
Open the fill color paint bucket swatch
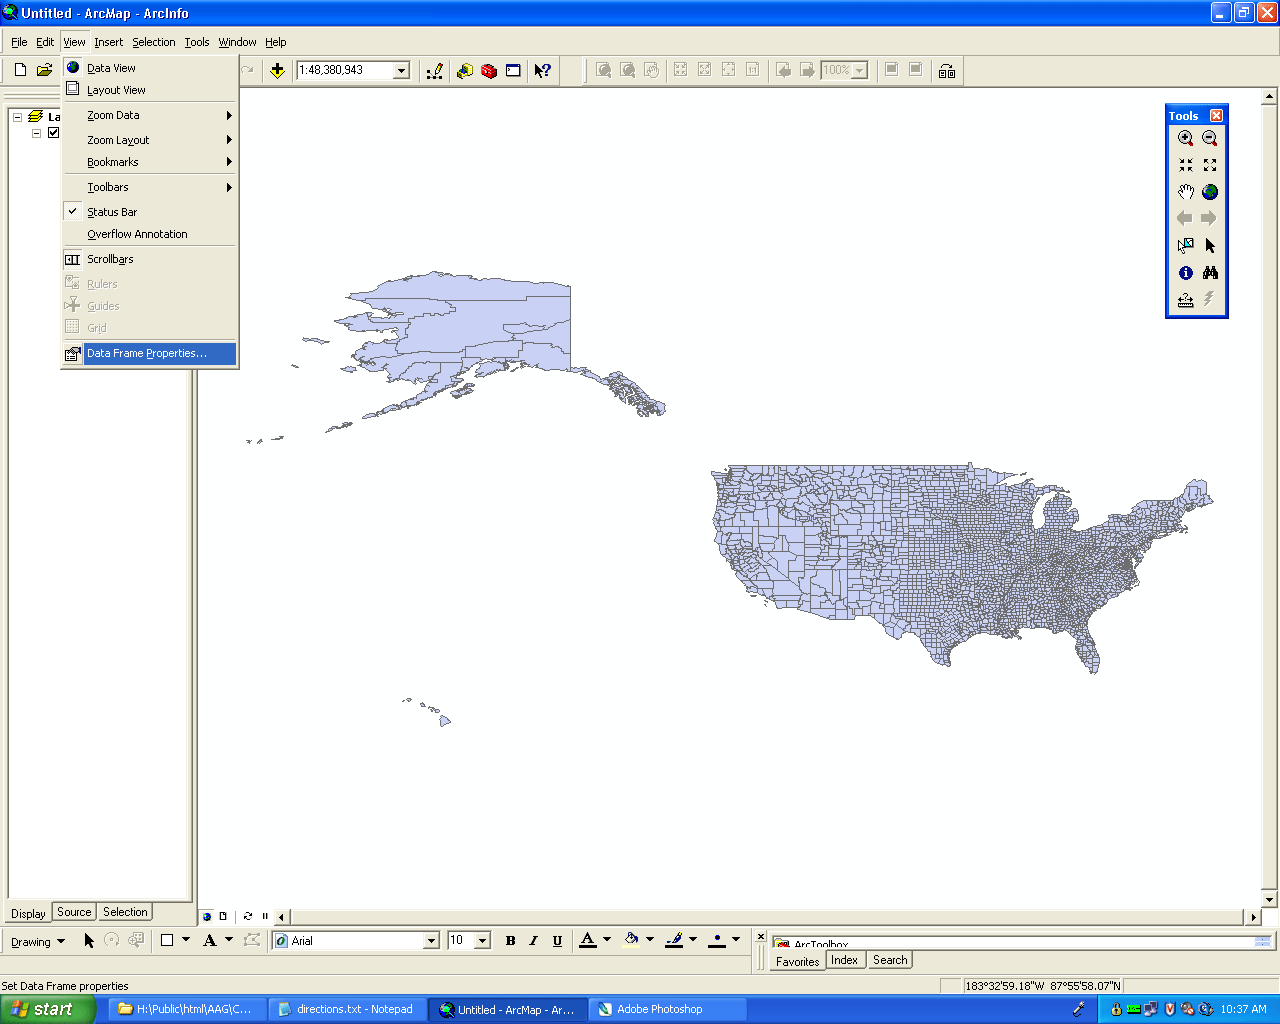[x=631, y=939]
